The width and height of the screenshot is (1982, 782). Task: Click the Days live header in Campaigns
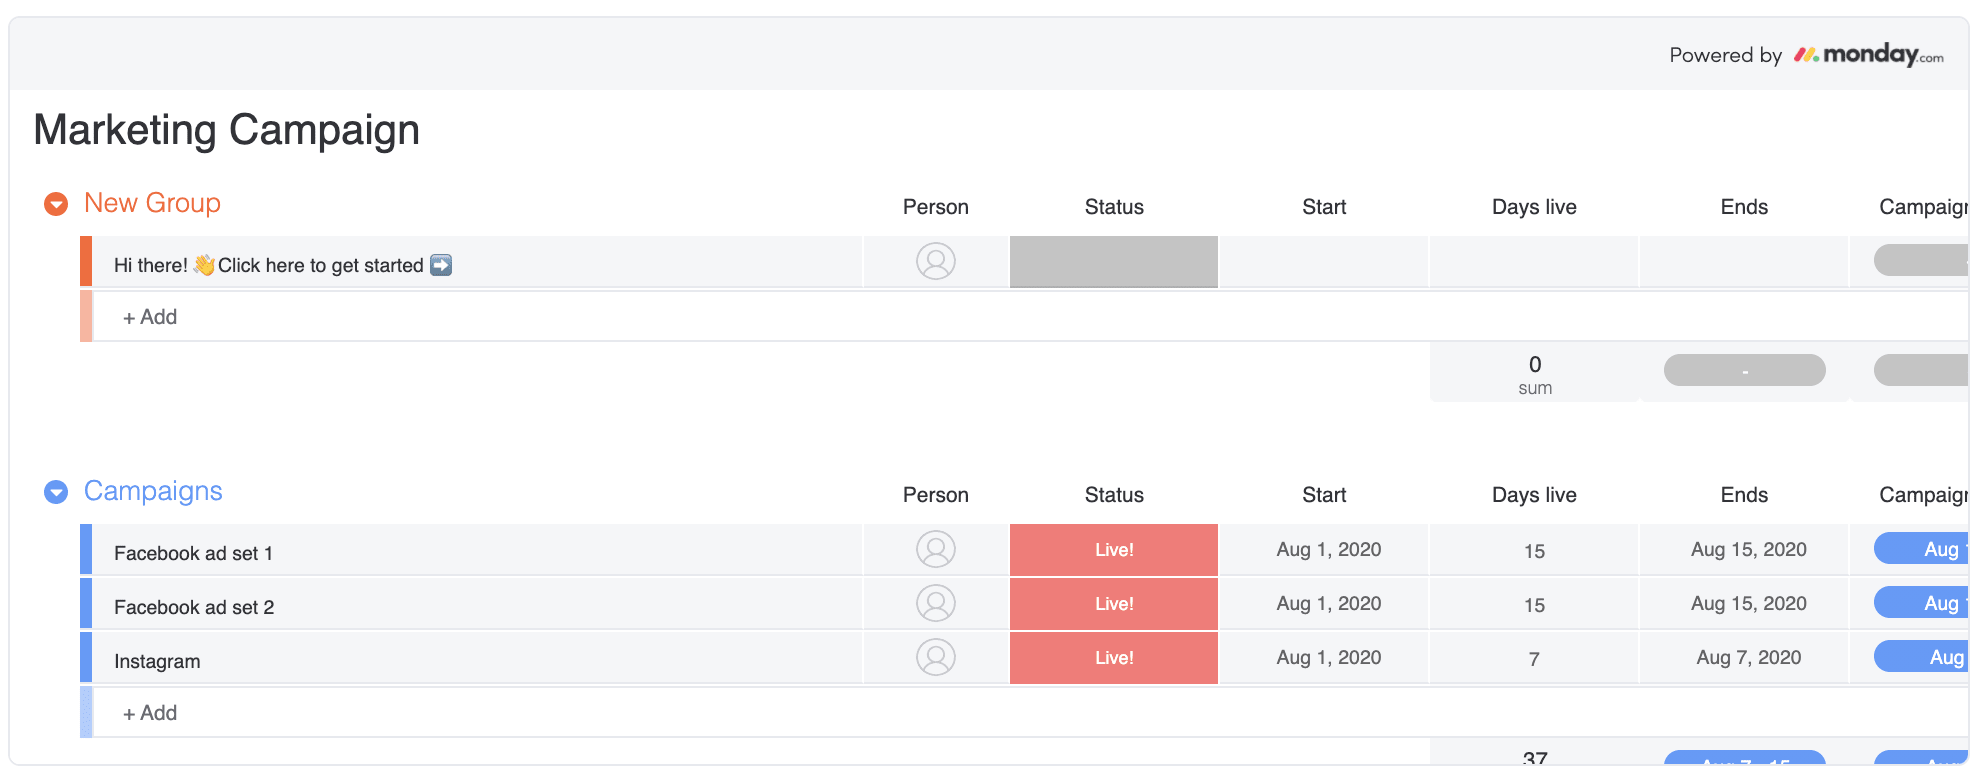(1534, 495)
